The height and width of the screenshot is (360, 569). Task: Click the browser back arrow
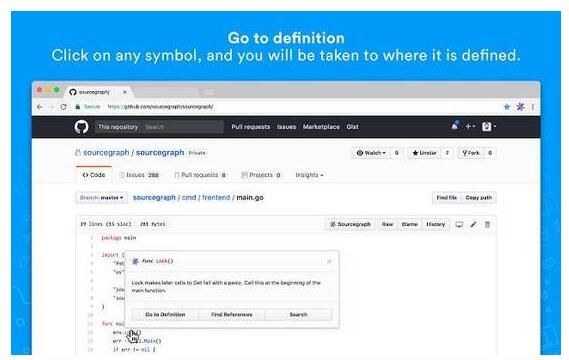[40, 107]
